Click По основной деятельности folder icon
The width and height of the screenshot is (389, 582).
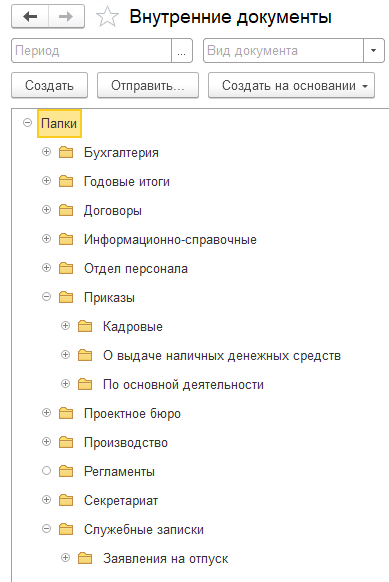85,384
